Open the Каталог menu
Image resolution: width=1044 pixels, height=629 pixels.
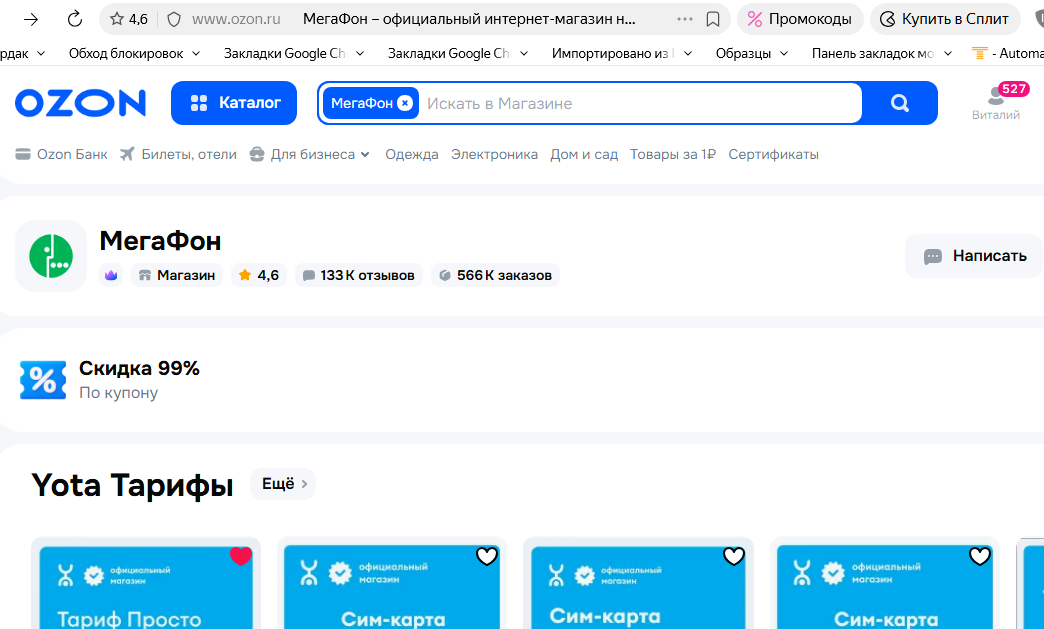[234, 103]
